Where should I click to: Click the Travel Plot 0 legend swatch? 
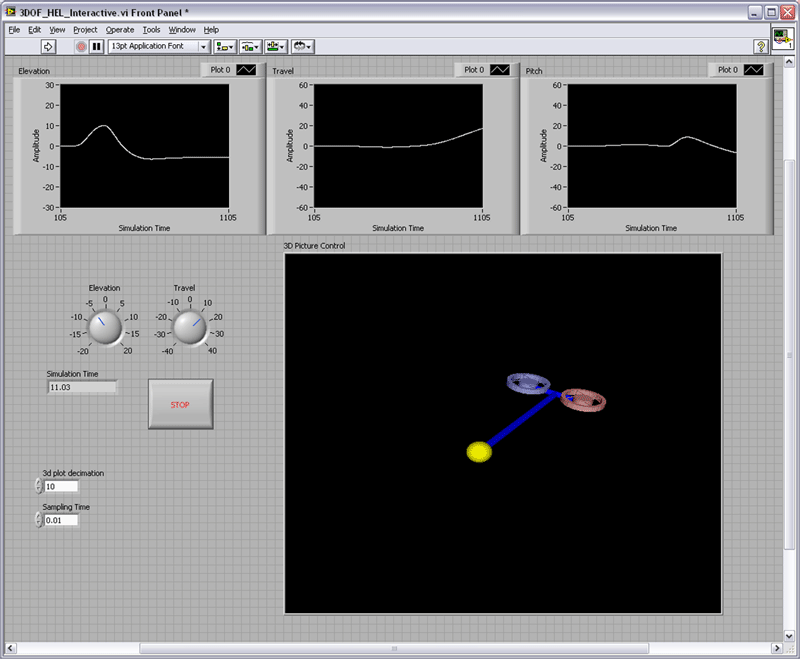(x=501, y=70)
